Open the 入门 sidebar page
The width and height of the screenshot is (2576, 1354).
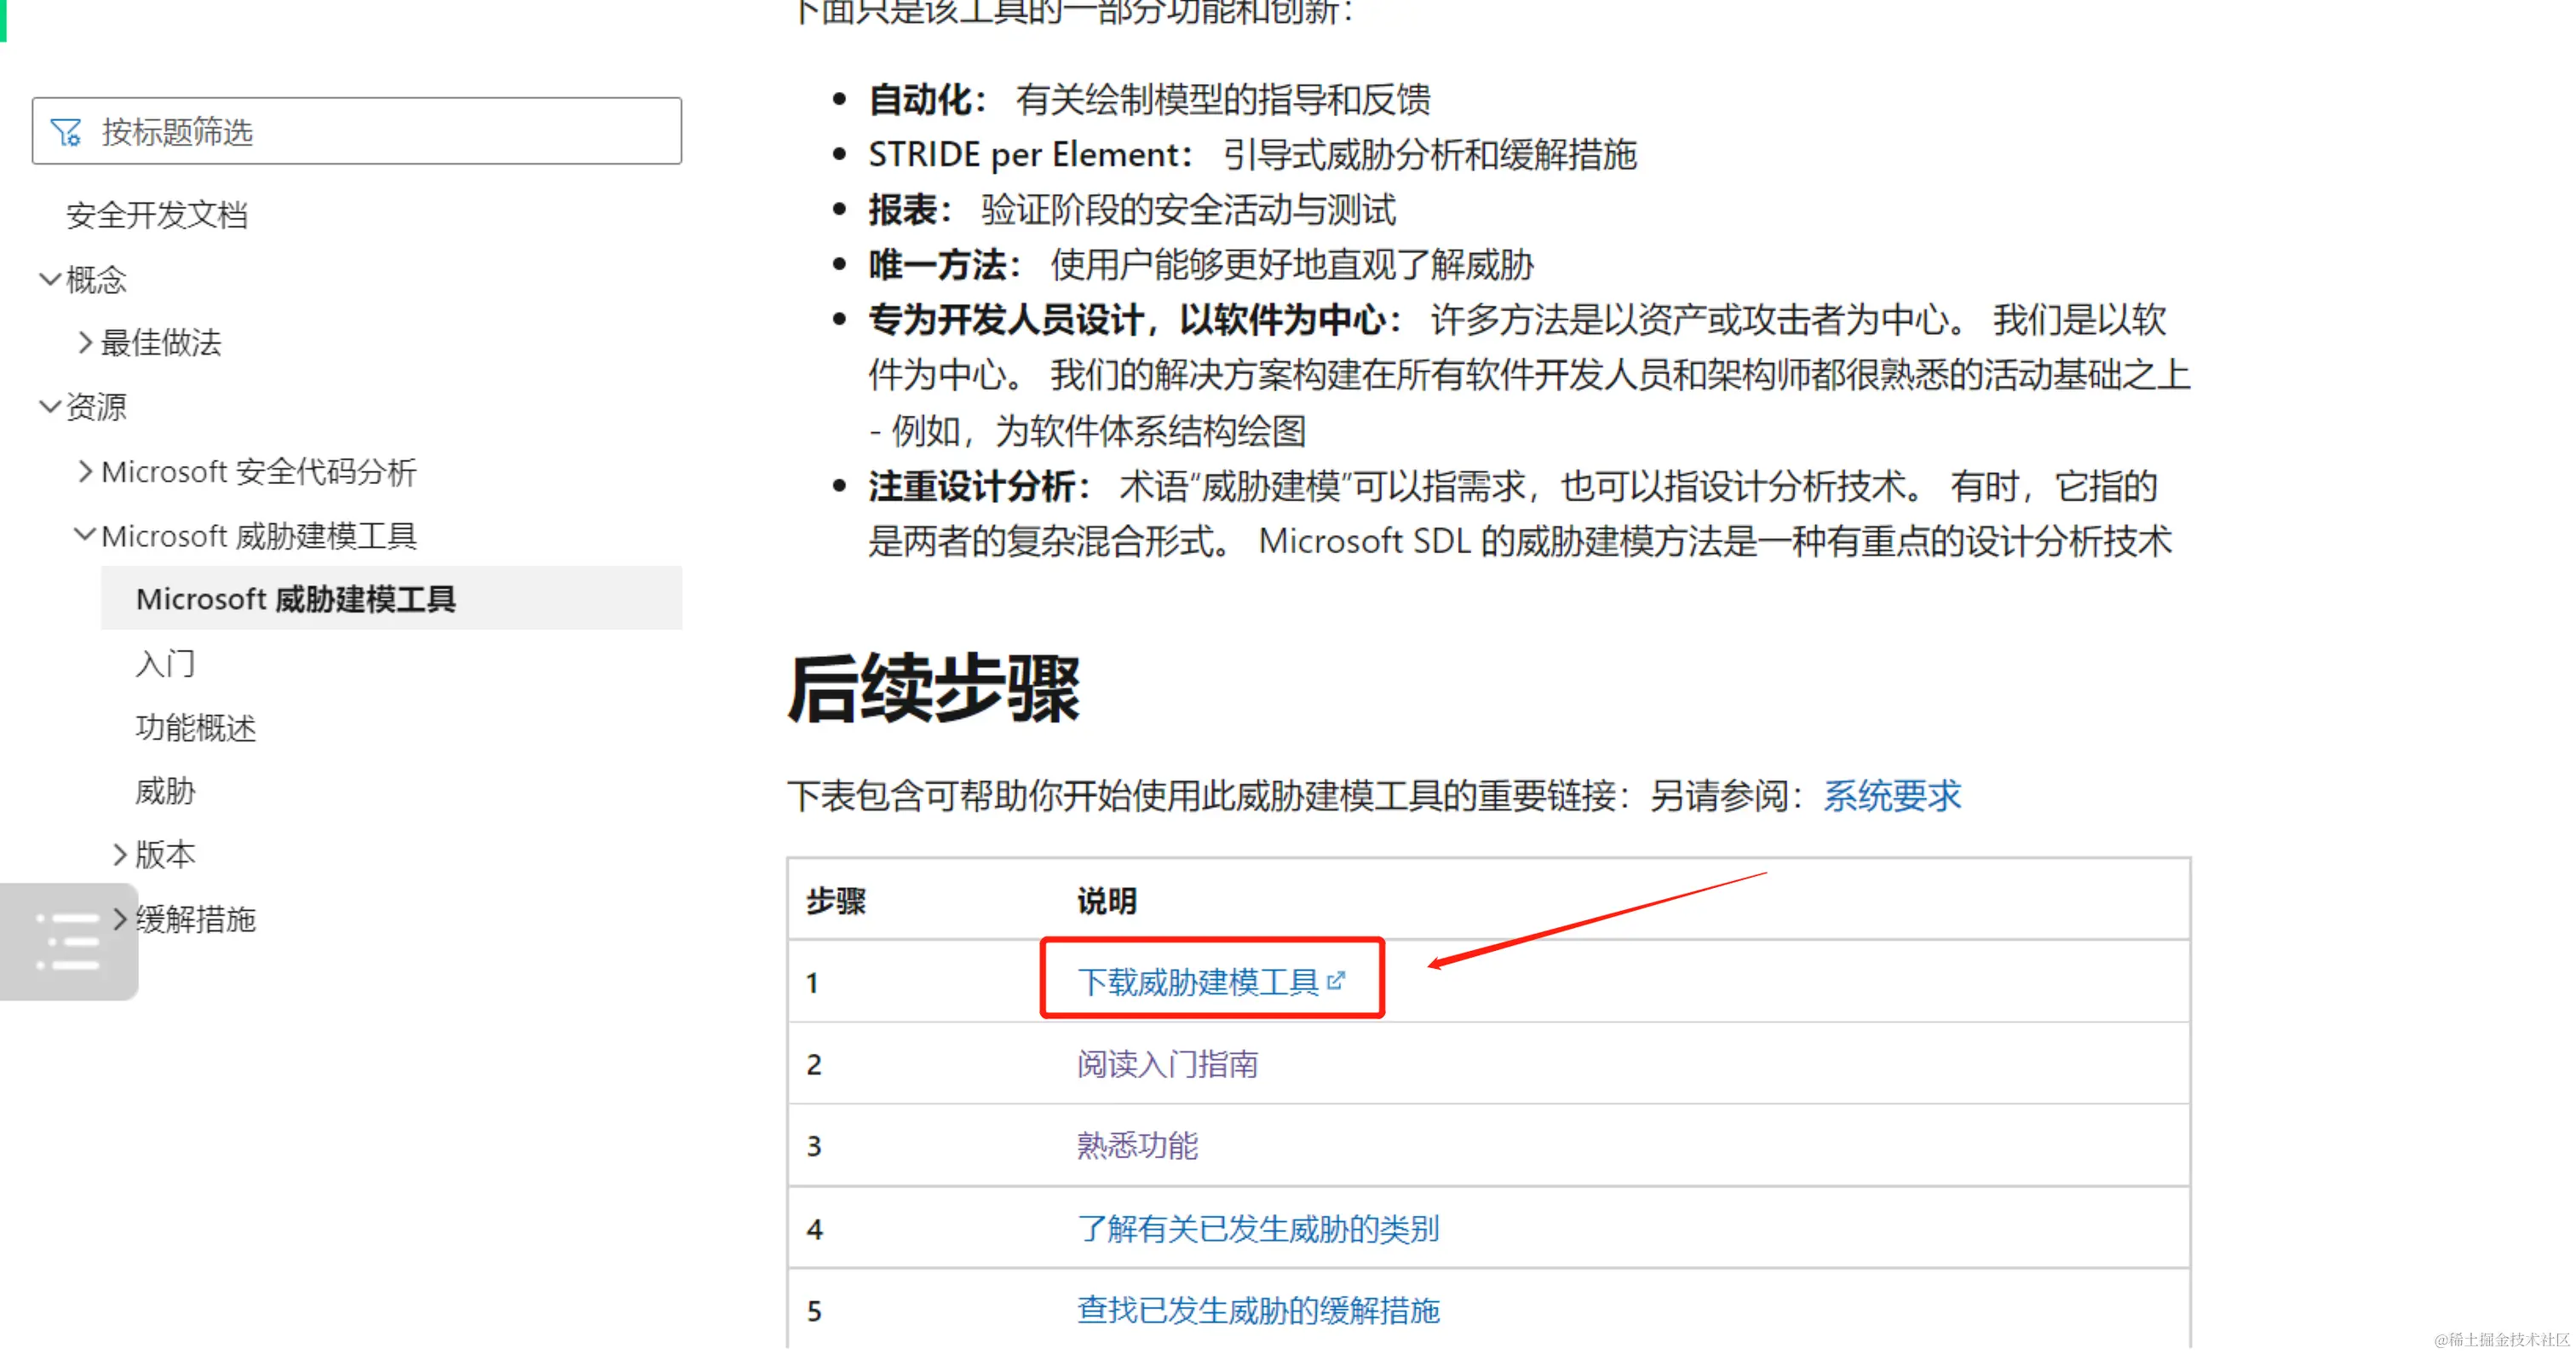pos(166,663)
